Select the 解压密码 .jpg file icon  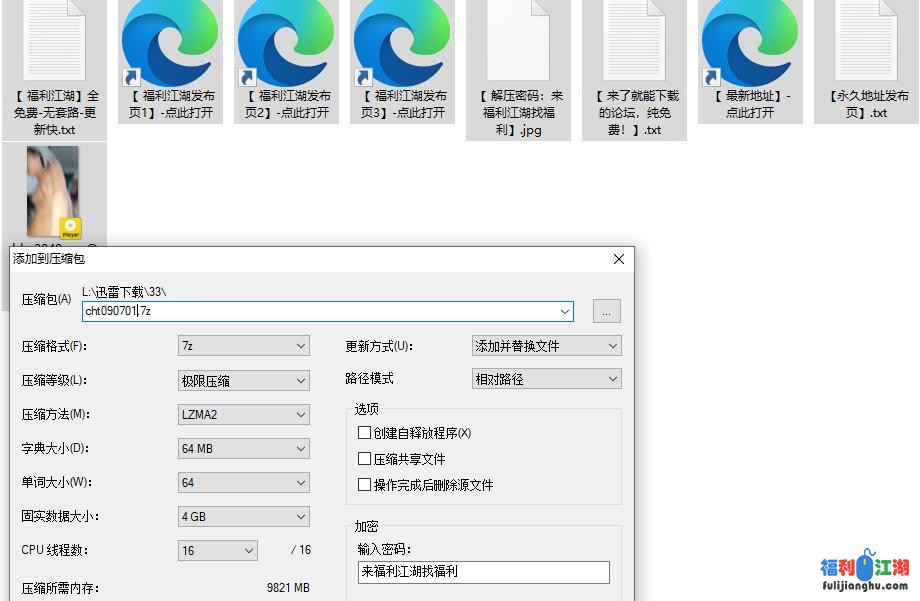tap(518, 45)
